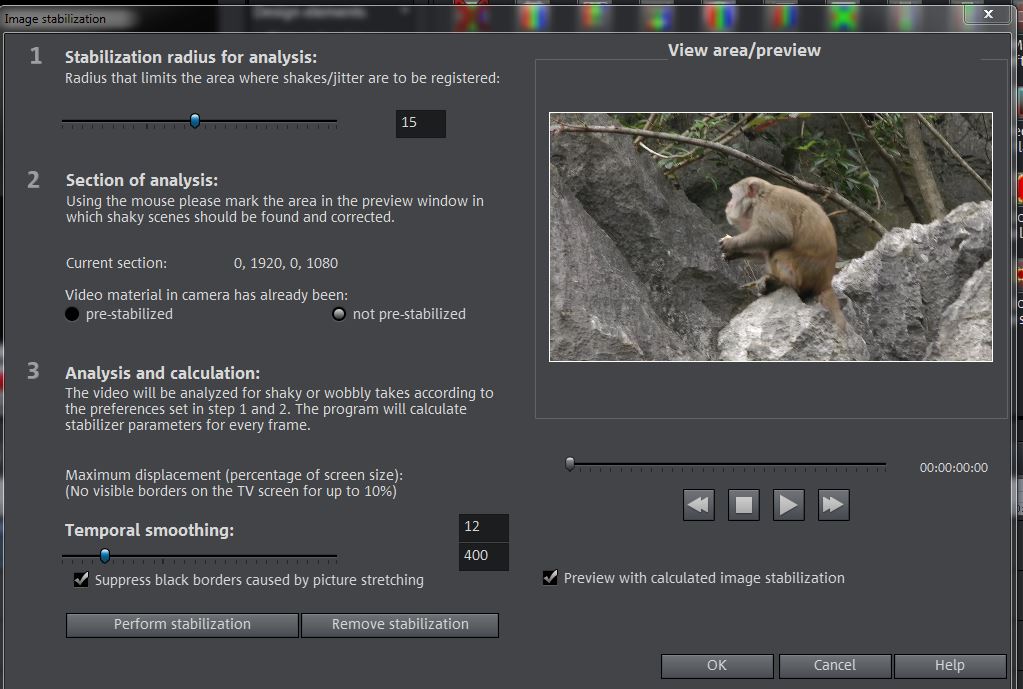Select the value field showing 400
The width and height of the screenshot is (1023, 689).
[483, 556]
